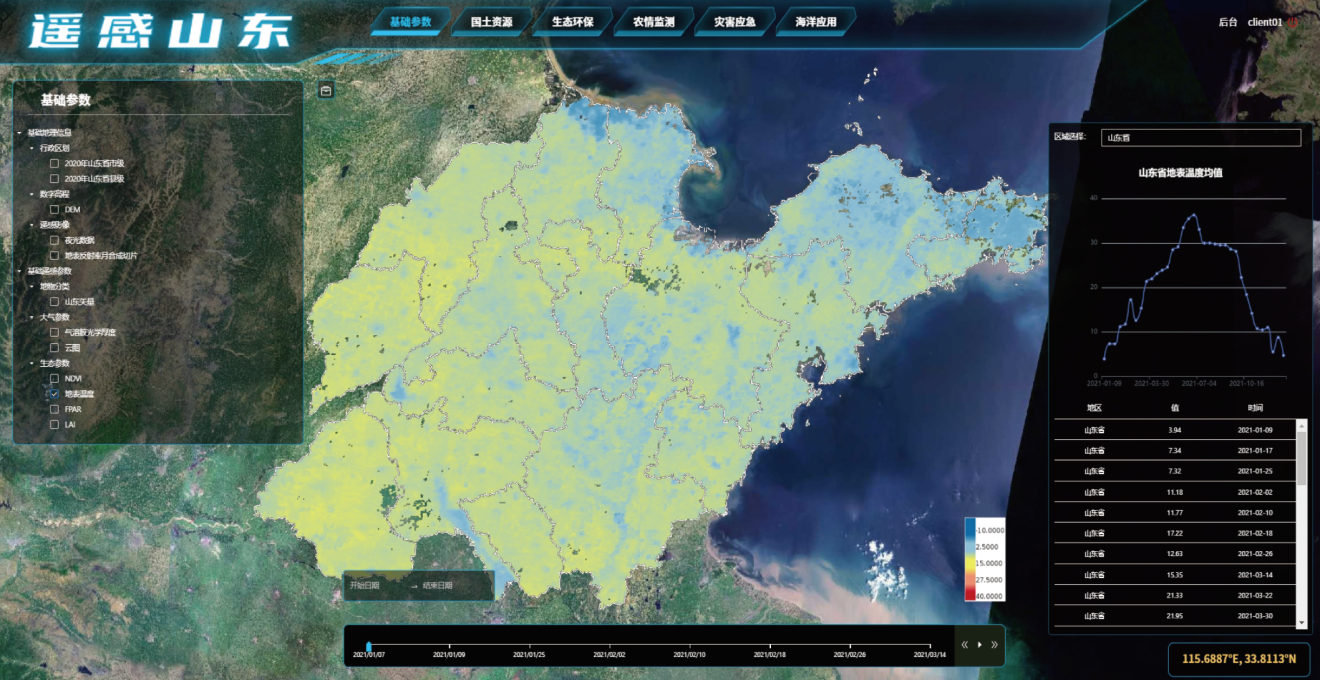The height and width of the screenshot is (680, 1320).
Task: Open the 区域选择 region dropdown
Action: click(x=1200, y=138)
